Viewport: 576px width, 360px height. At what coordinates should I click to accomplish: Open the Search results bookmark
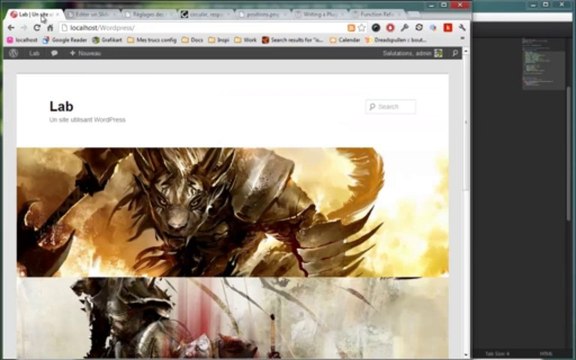tap(293, 40)
